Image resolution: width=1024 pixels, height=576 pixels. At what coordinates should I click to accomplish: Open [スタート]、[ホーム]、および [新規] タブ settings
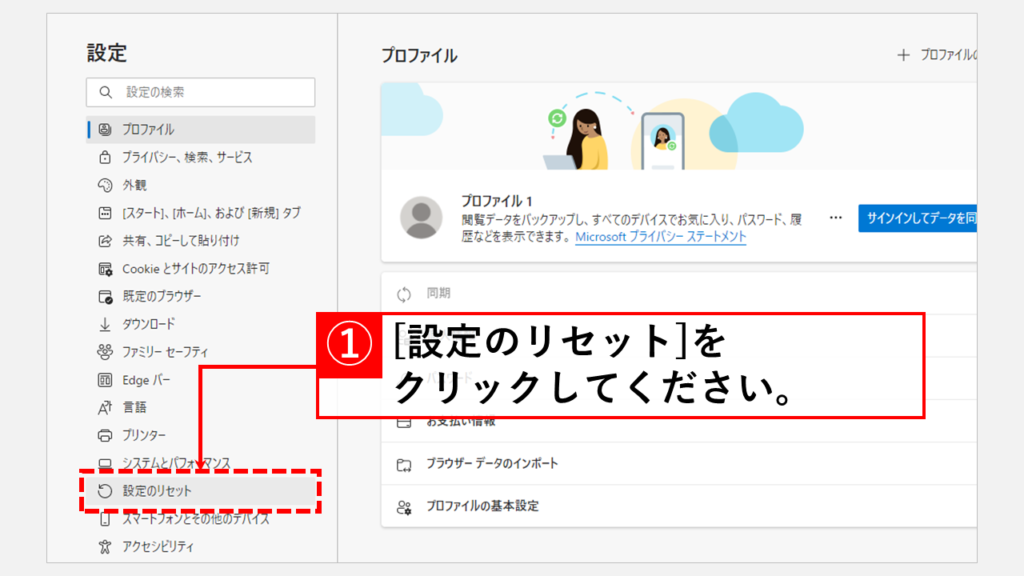coord(210,213)
